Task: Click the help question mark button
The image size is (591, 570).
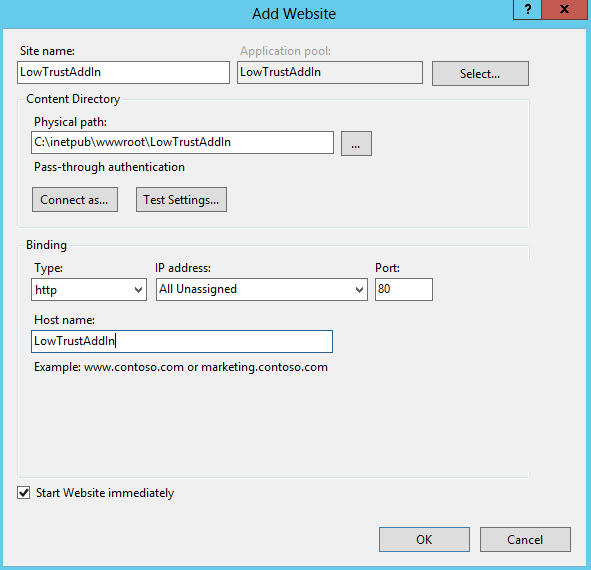Action: pos(527,9)
